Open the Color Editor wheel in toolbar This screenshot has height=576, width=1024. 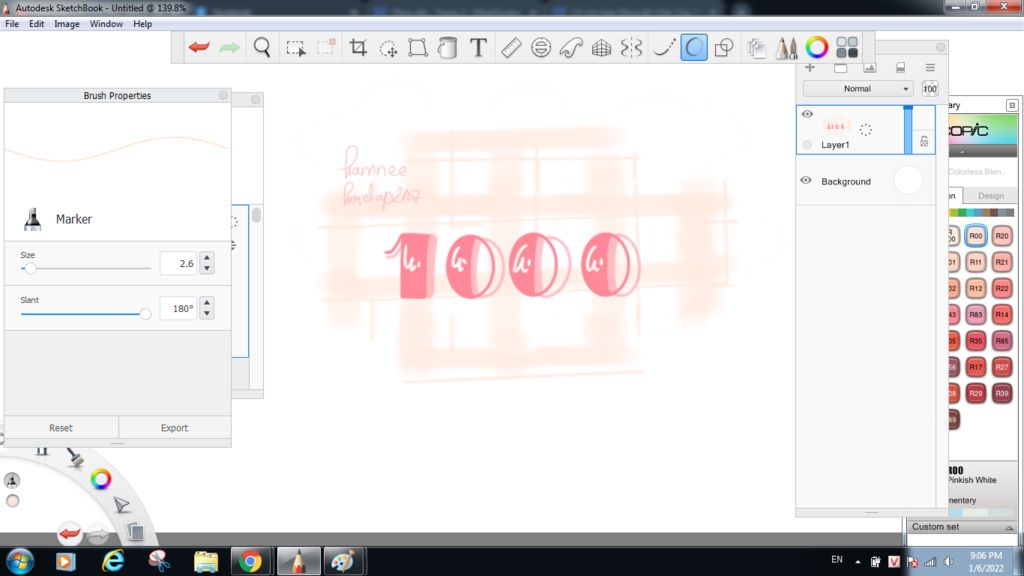pyautogui.click(x=816, y=47)
